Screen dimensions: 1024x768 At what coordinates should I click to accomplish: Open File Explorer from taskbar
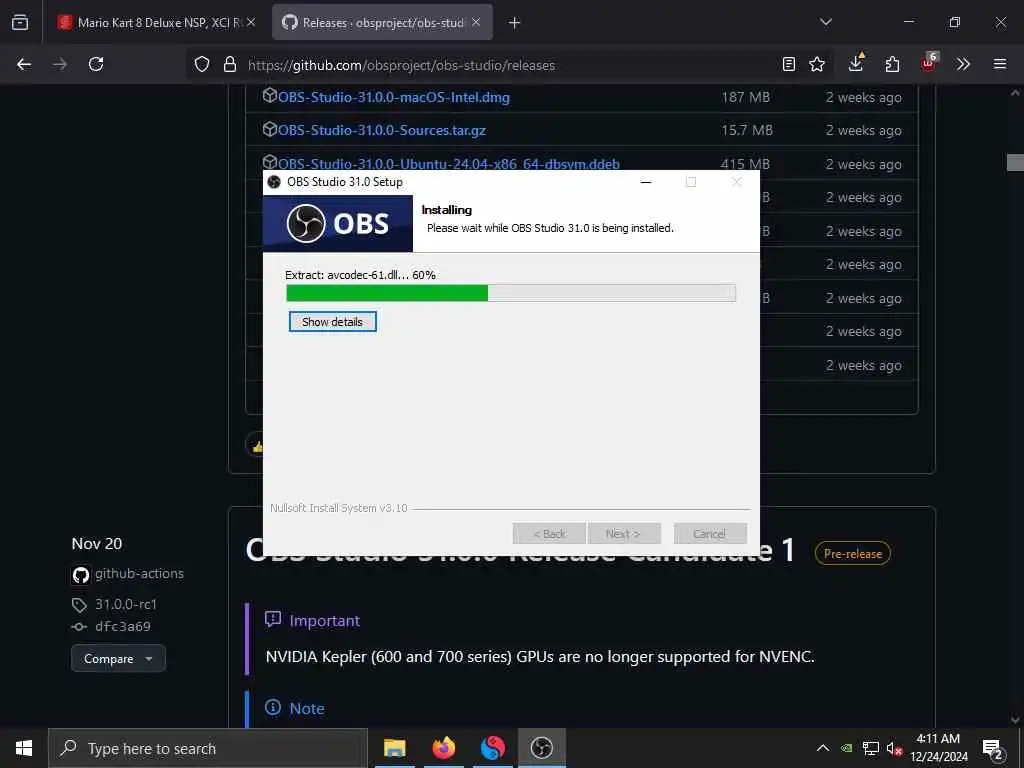point(394,748)
